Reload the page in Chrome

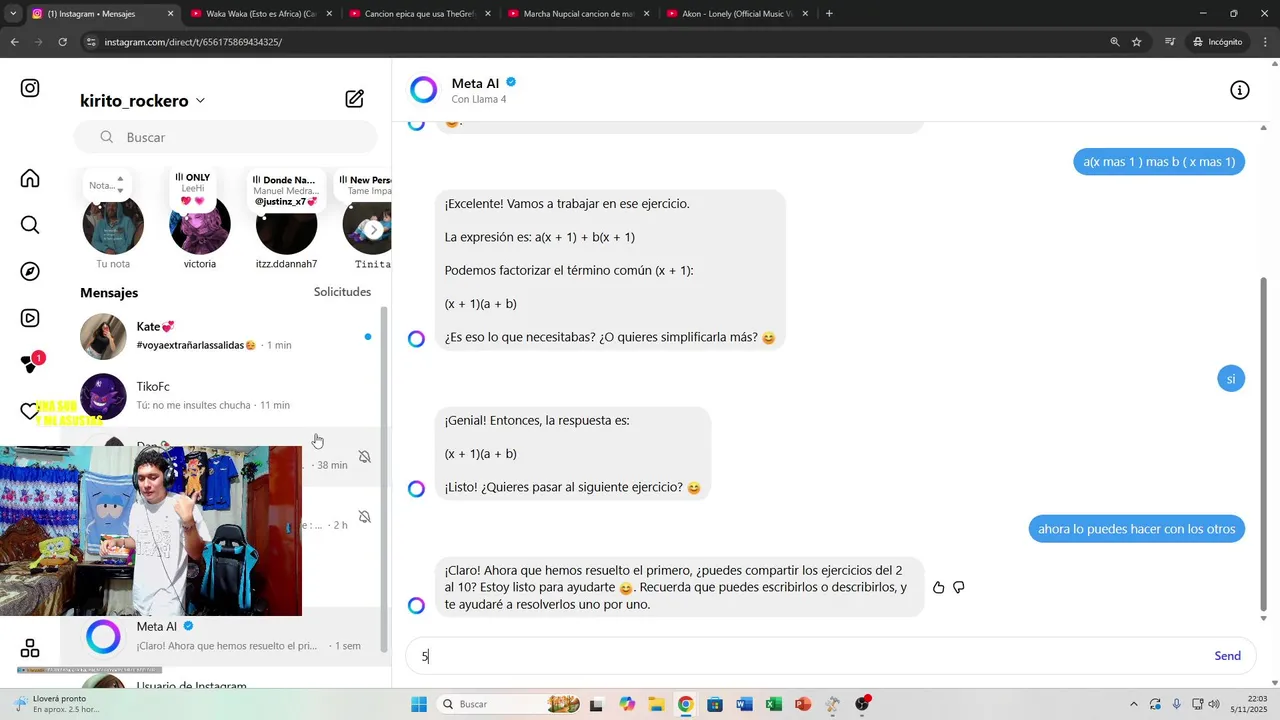[x=63, y=42]
